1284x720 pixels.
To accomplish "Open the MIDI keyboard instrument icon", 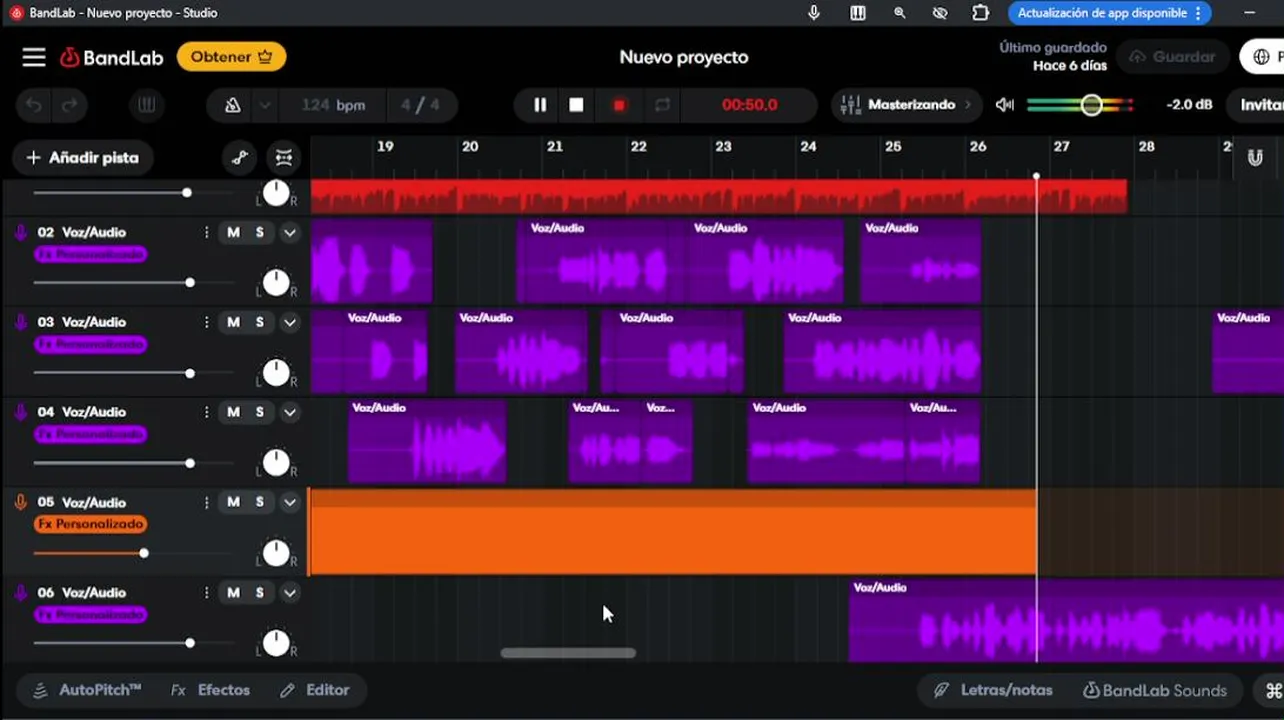I will coord(146,105).
